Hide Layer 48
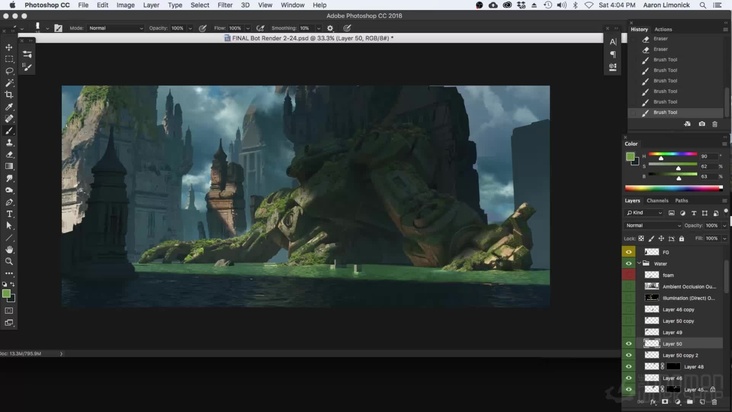Screen dimensions: 732x412 (629, 366)
